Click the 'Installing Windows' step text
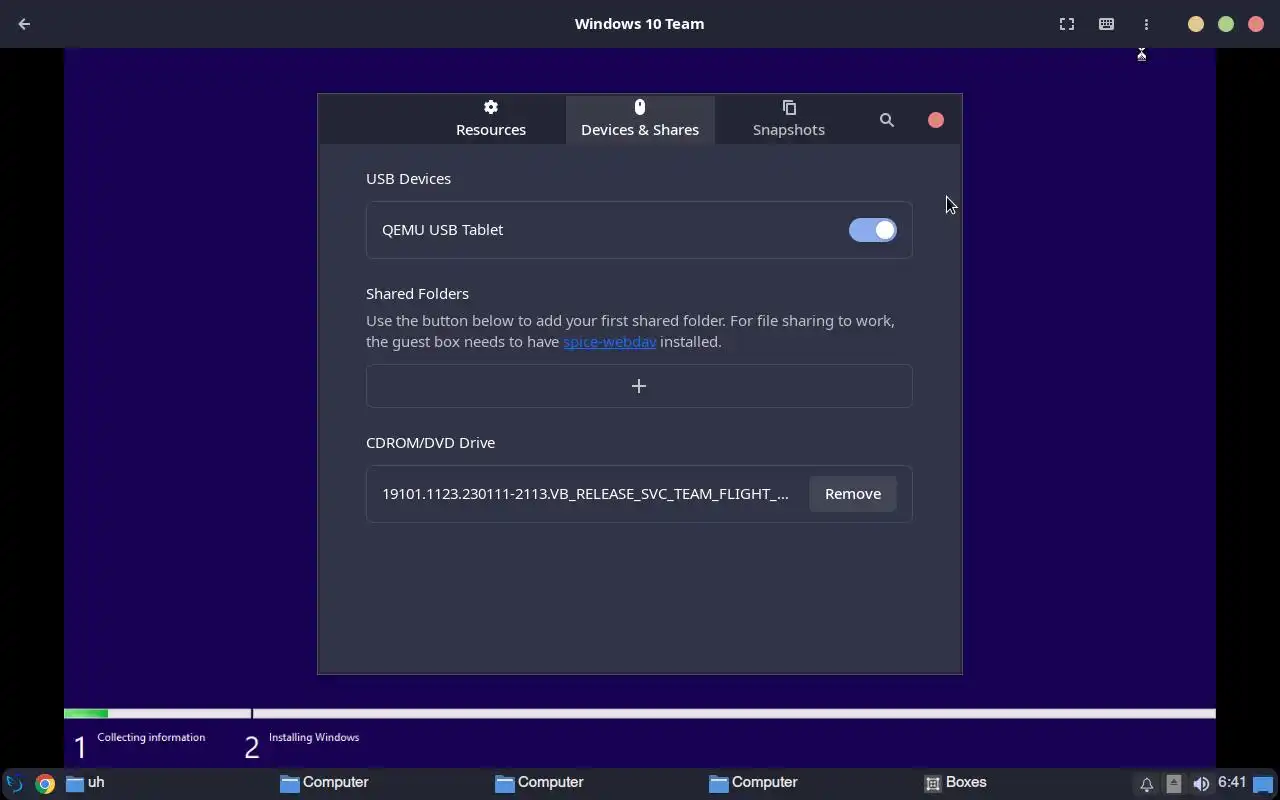Image resolution: width=1280 pixels, height=800 pixels. [314, 737]
